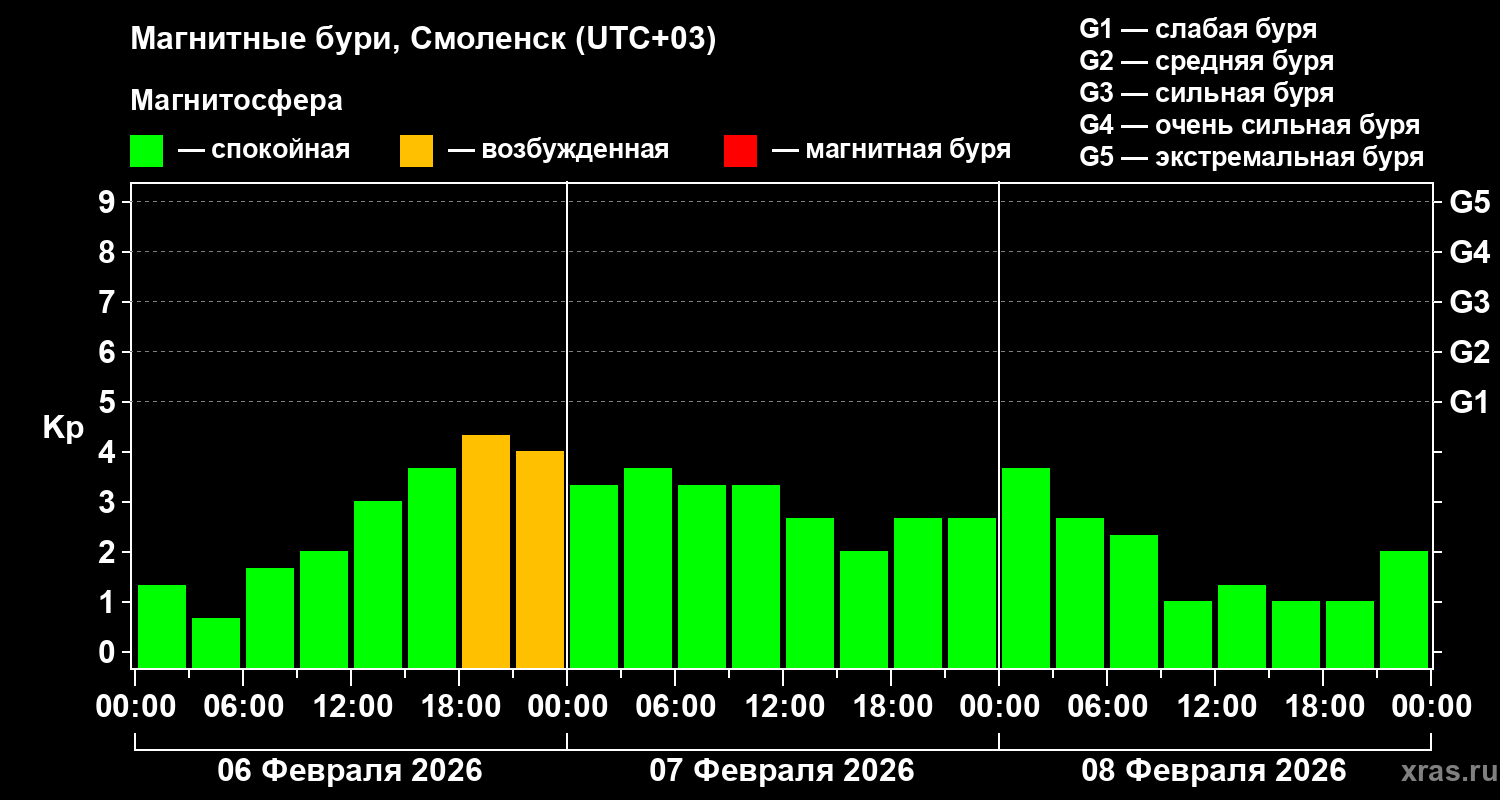Click the 'G5' label on right axis
1500x800 pixels.
(1469, 202)
